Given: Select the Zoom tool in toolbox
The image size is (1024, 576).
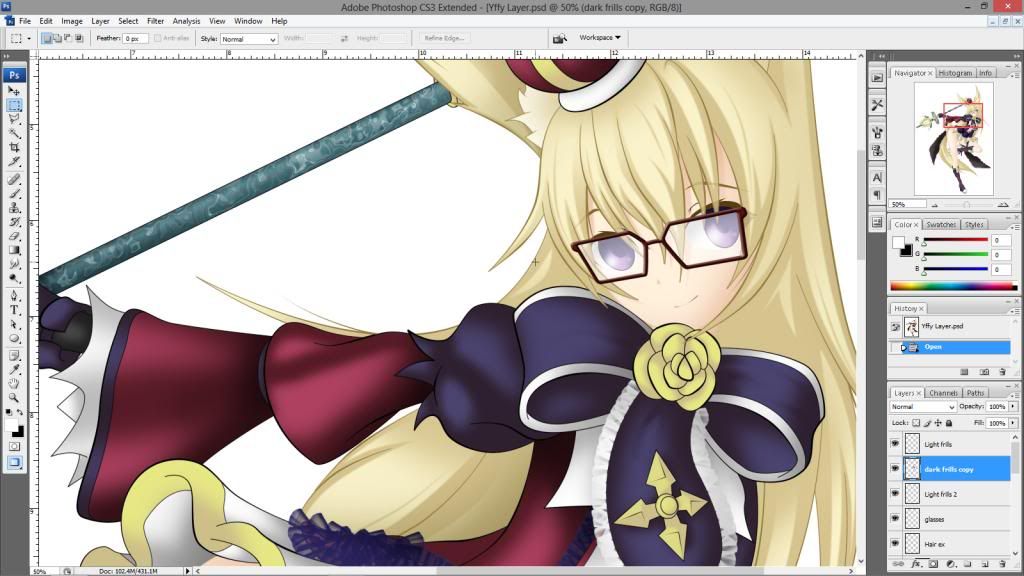Looking at the screenshot, I should [x=15, y=397].
